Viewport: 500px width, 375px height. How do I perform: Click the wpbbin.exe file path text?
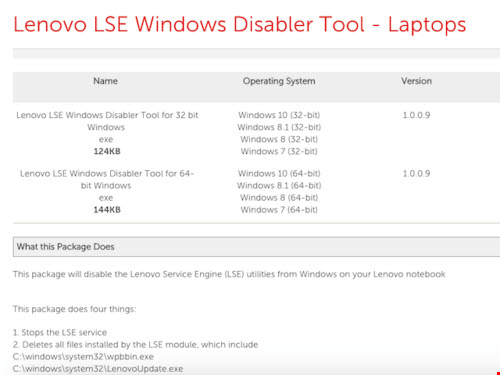[x=83, y=357]
